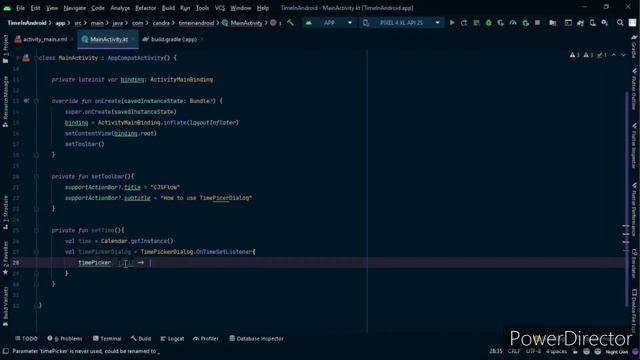Open the Project side tool window
The image size is (640, 360).
pos(5,49)
